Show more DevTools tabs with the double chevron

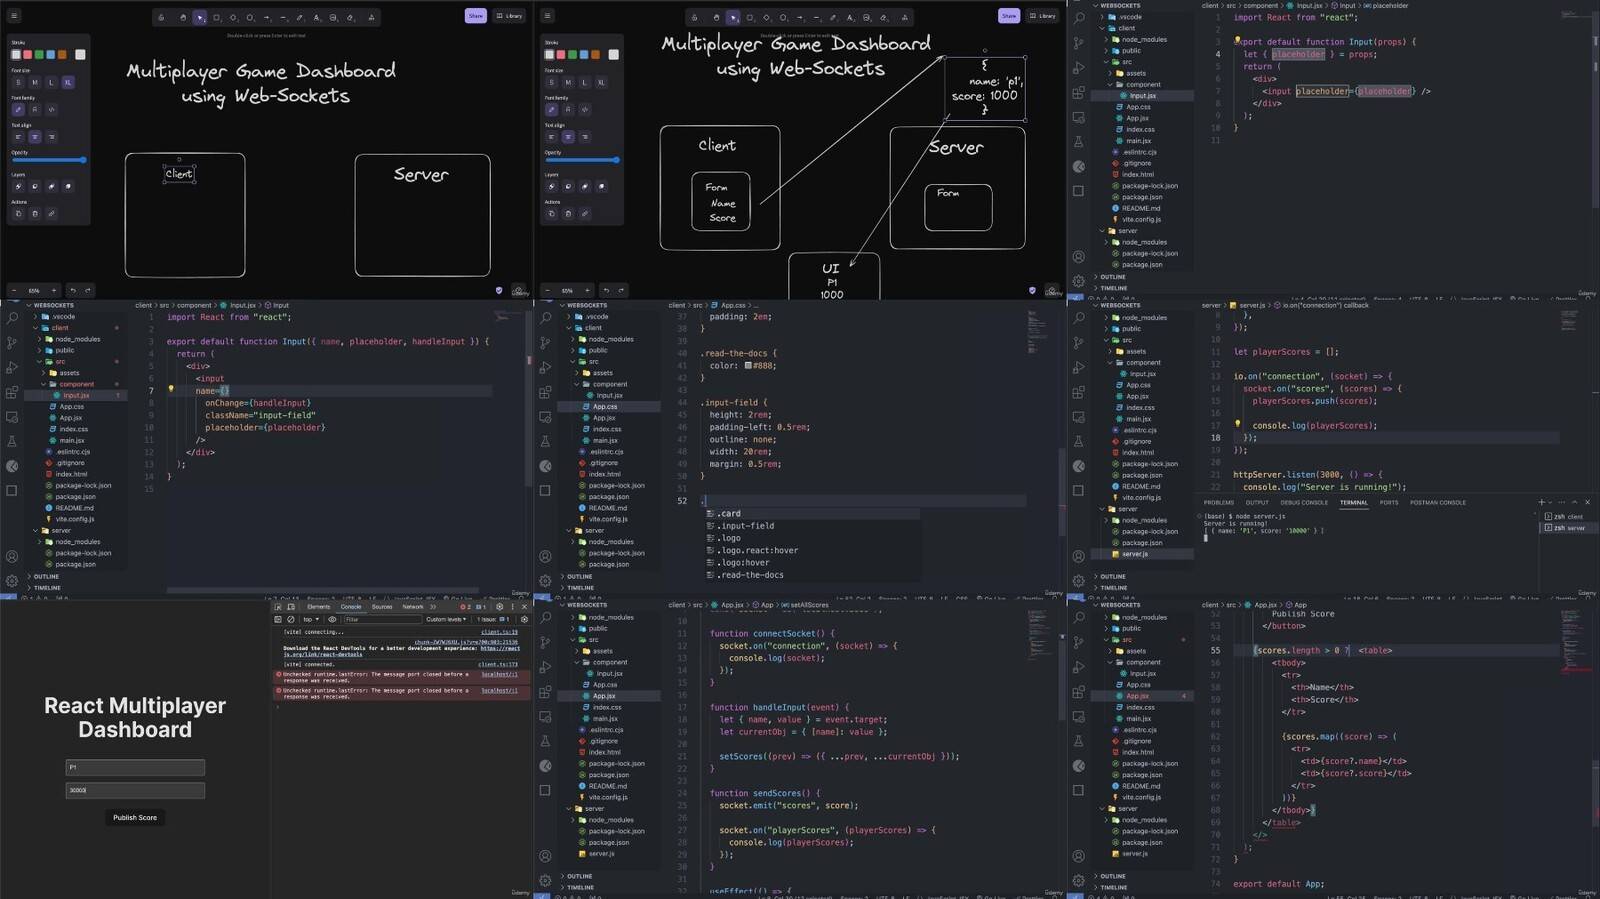click(433, 607)
